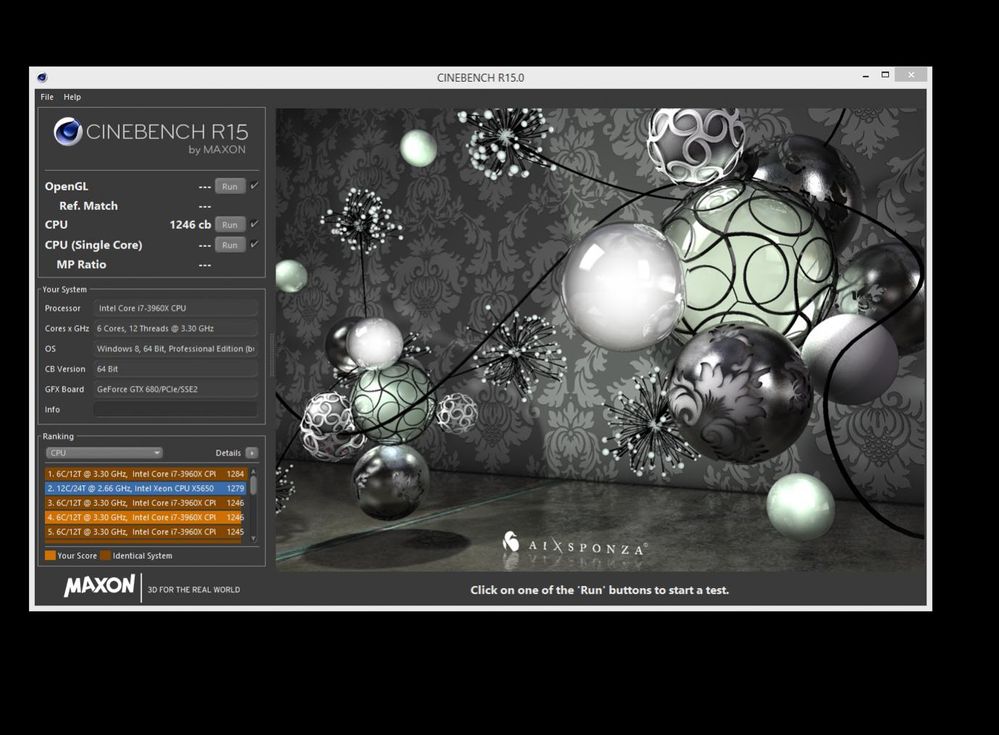Click into the Info text field

click(175, 410)
